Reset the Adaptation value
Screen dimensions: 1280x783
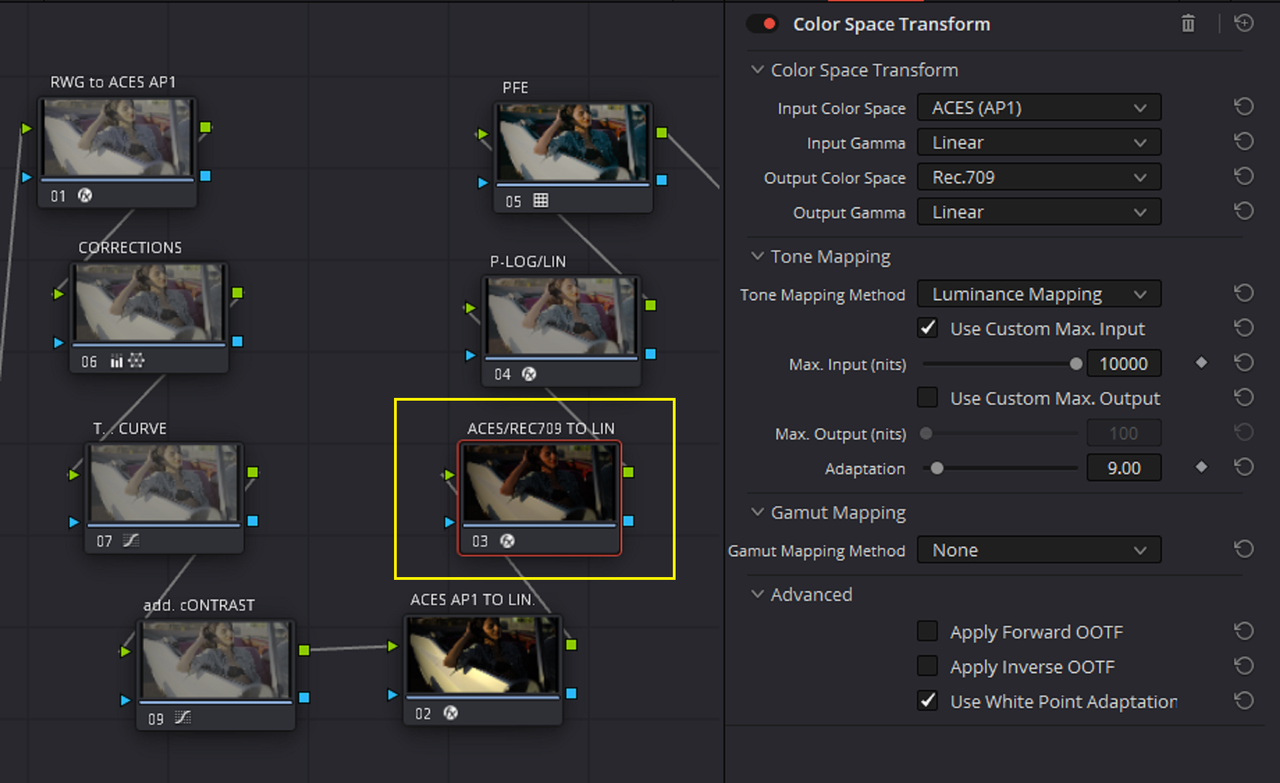1244,467
